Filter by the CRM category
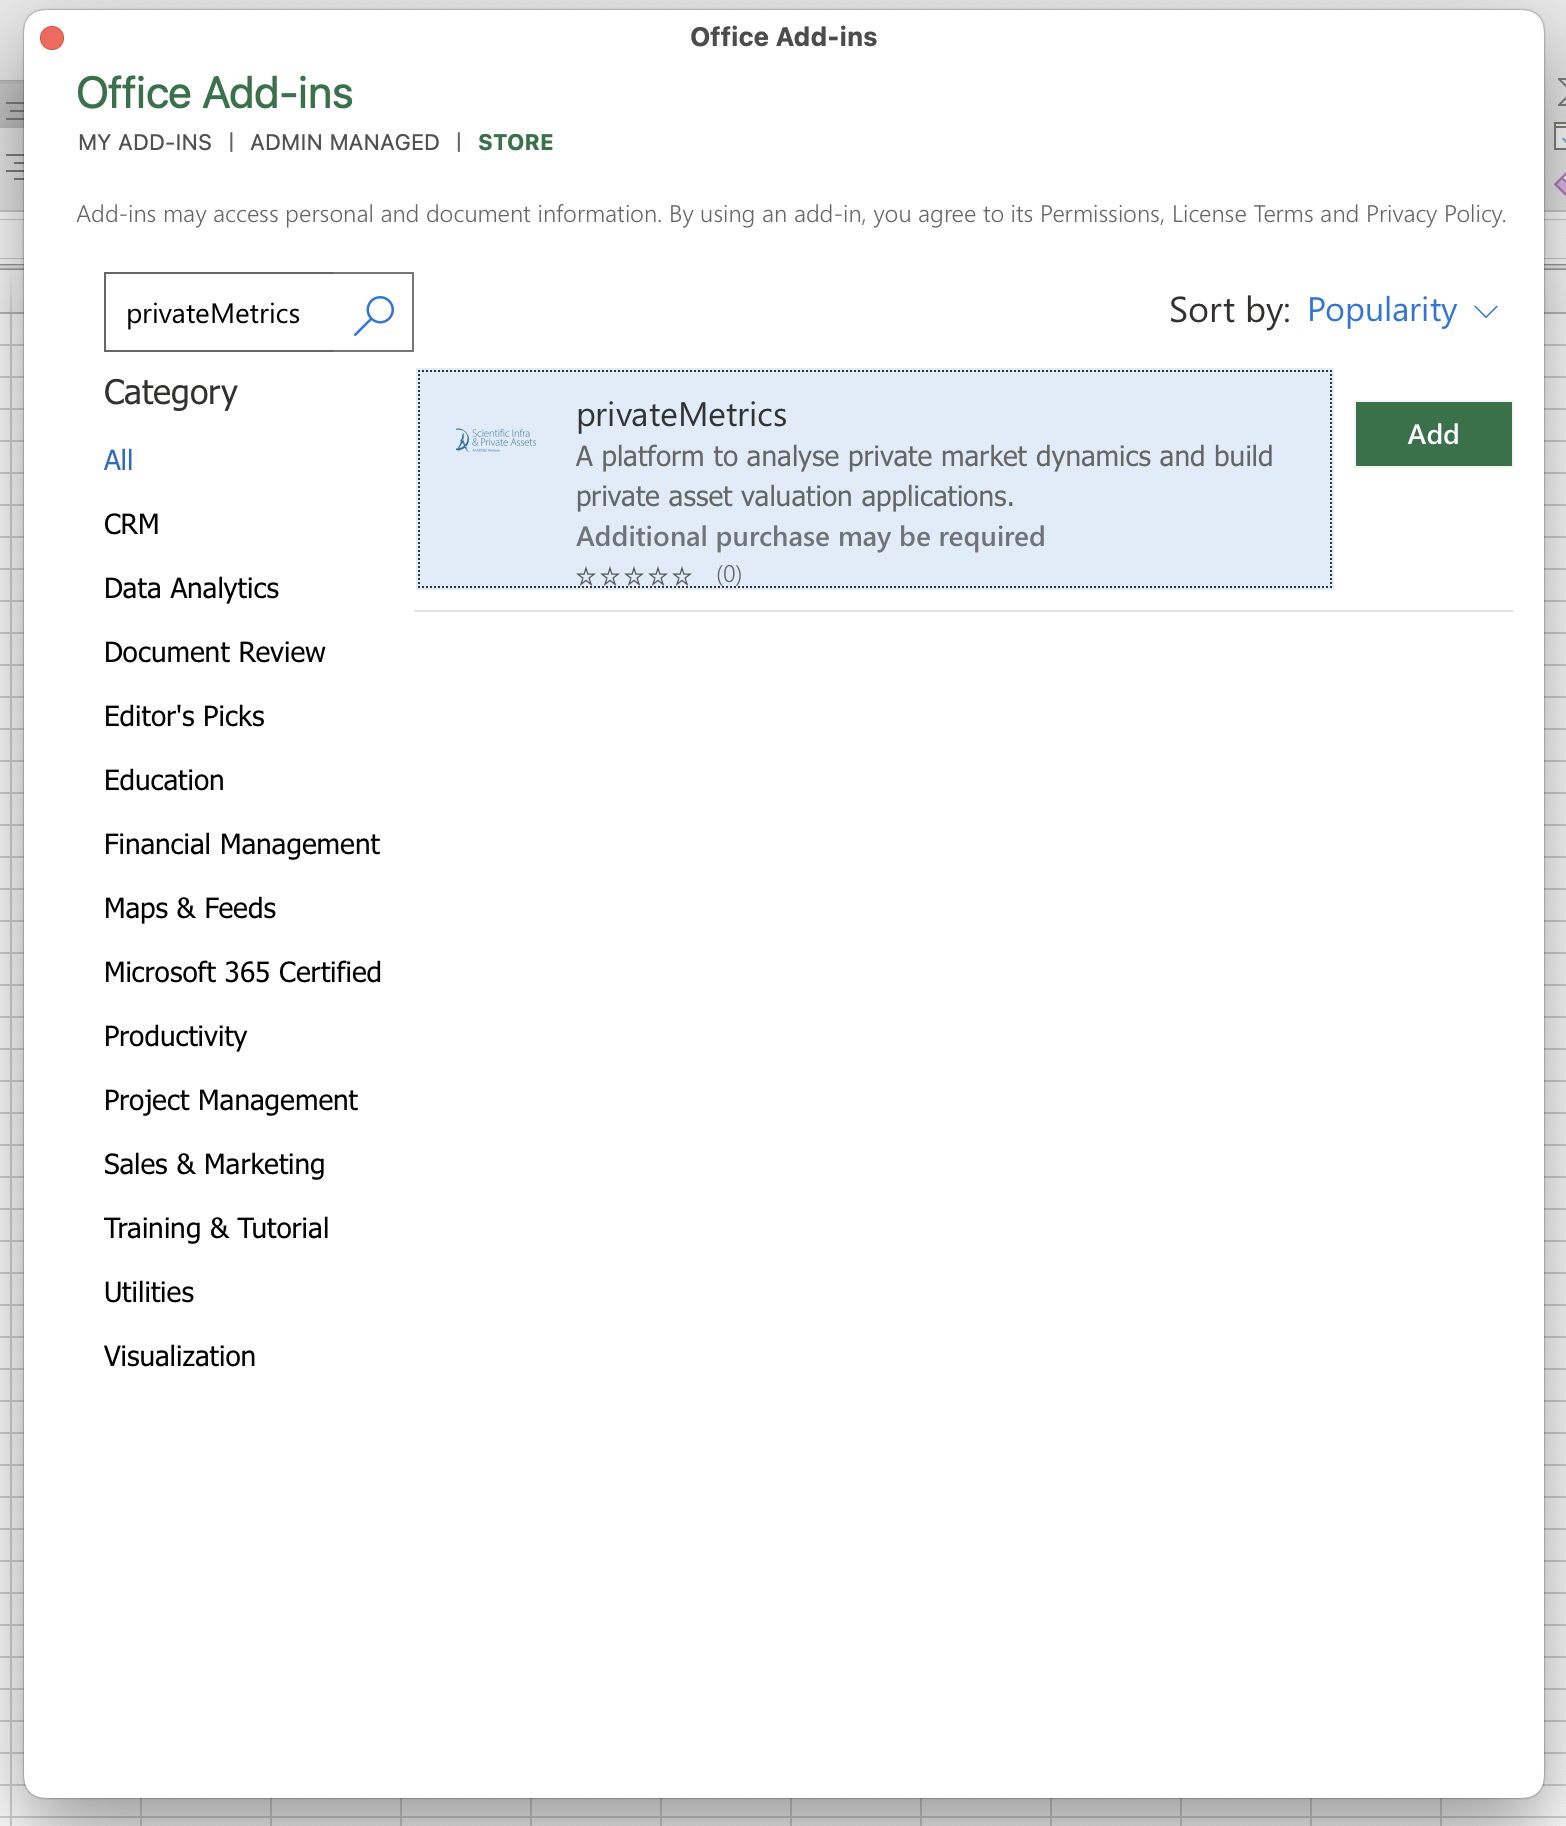This screenshot has width=1566, height=1826. pyautogui.click(x=131, y=524)
